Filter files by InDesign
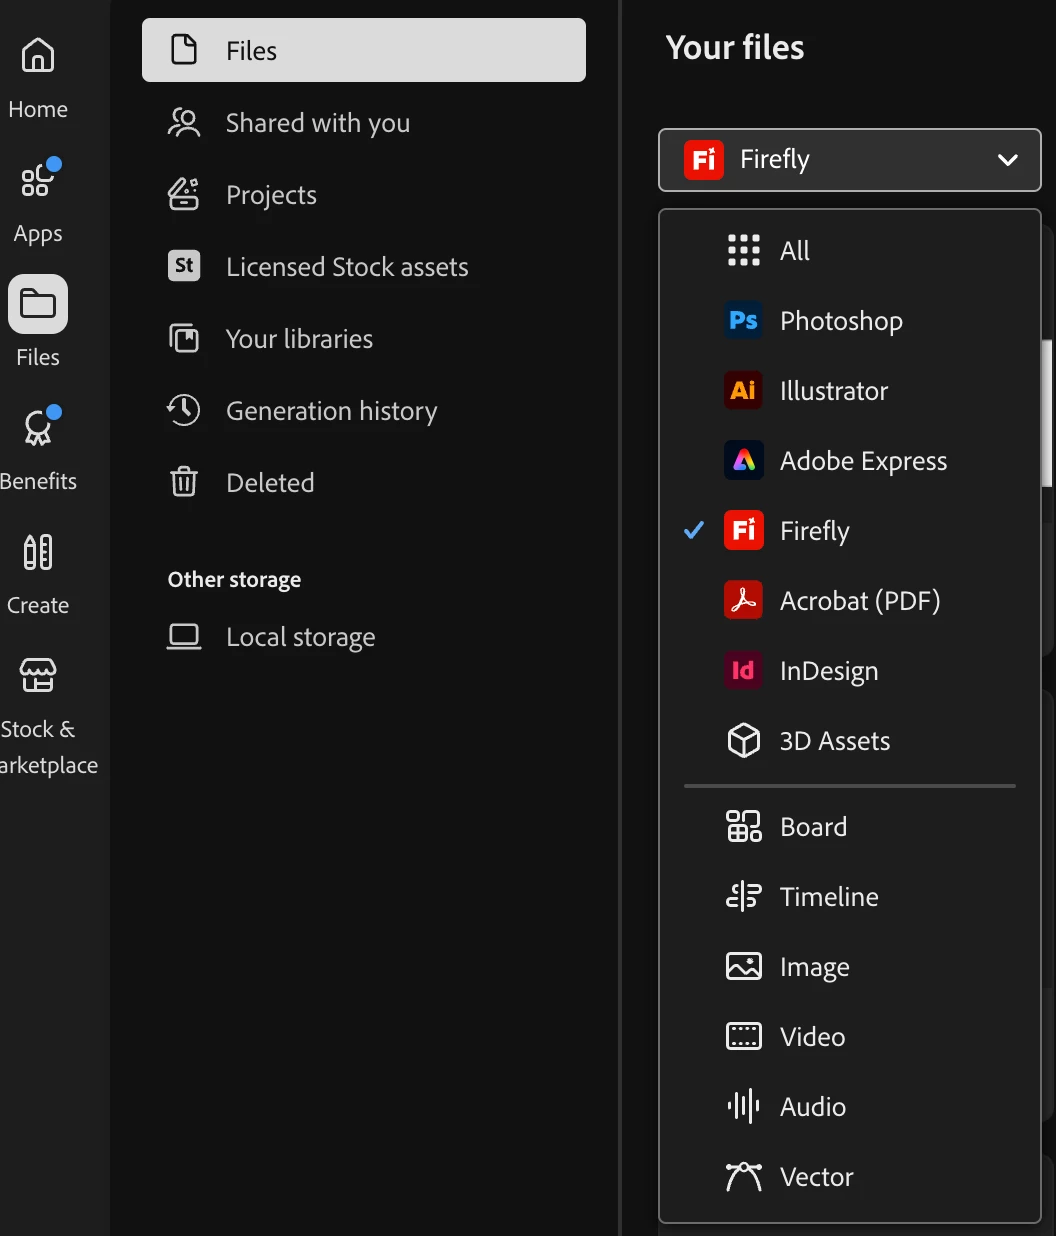Viewport: 1056px width, 1236px height. pyautogui.click(x=850, y=671)
